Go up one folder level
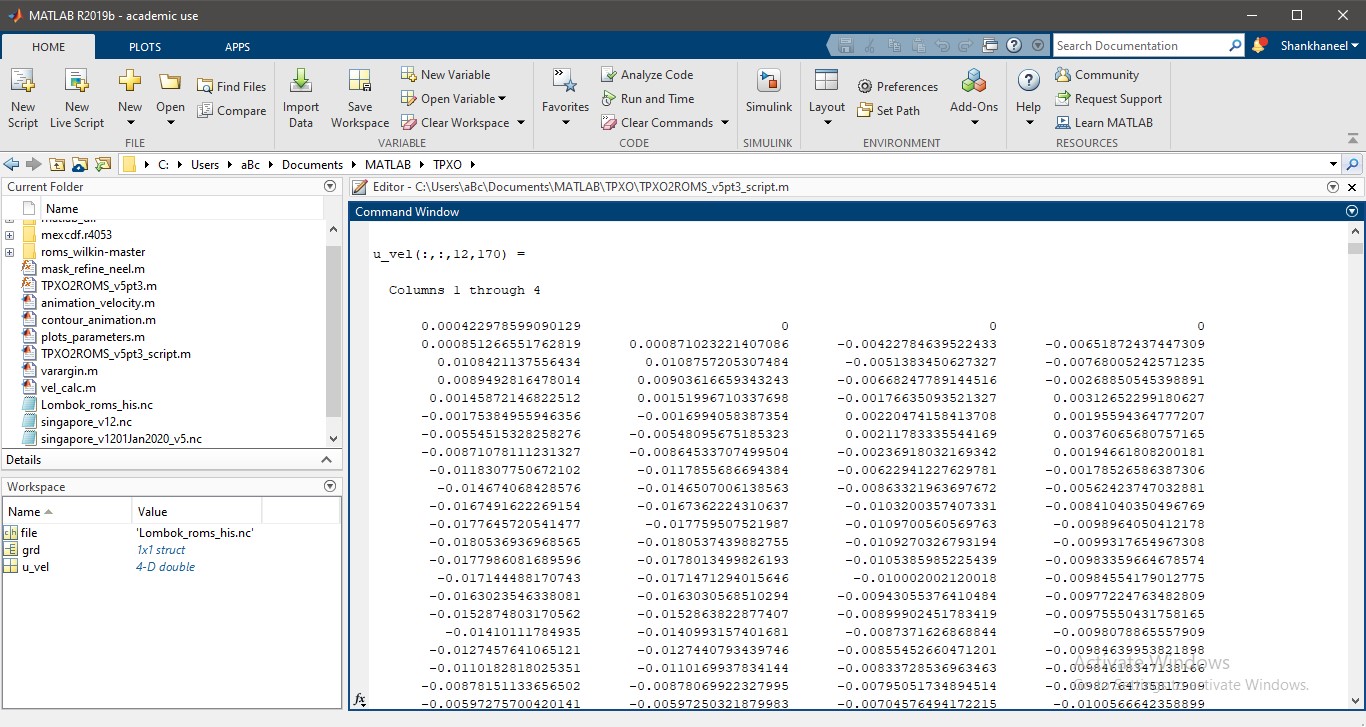The height and width of the screenshot is (727, 1366). pos(57,165)
